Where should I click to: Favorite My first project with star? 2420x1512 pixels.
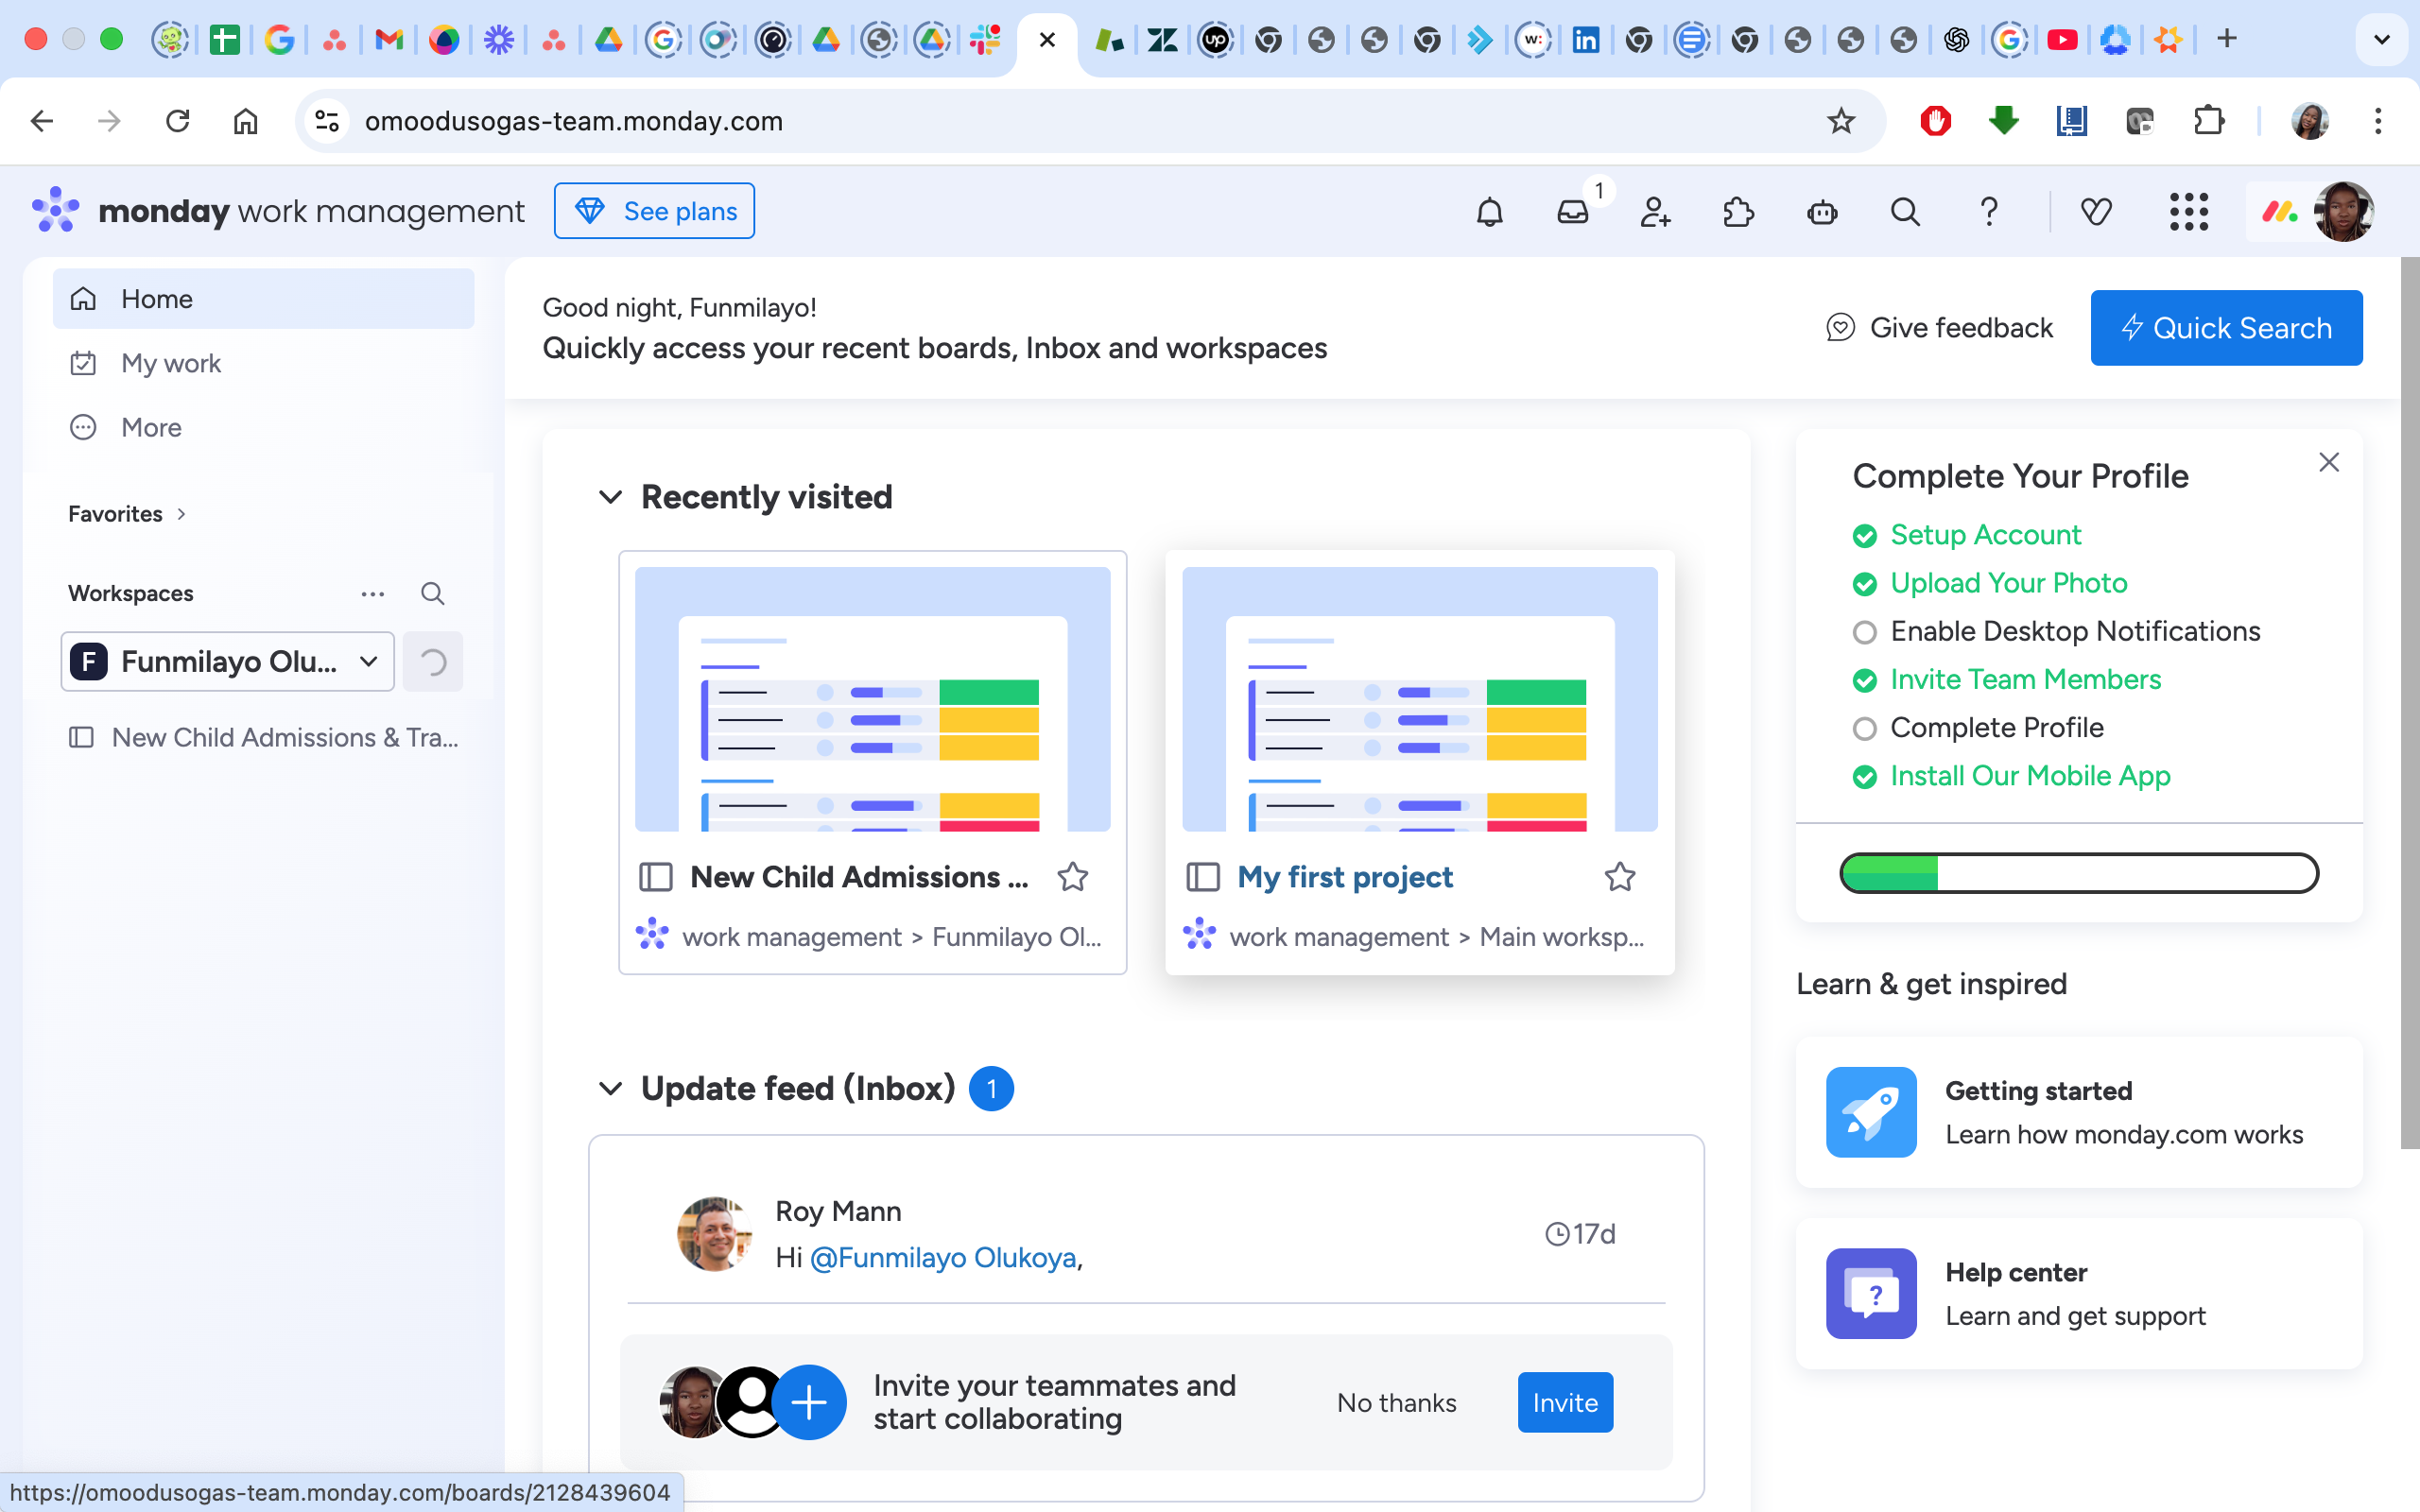[x=1620, y=877]
